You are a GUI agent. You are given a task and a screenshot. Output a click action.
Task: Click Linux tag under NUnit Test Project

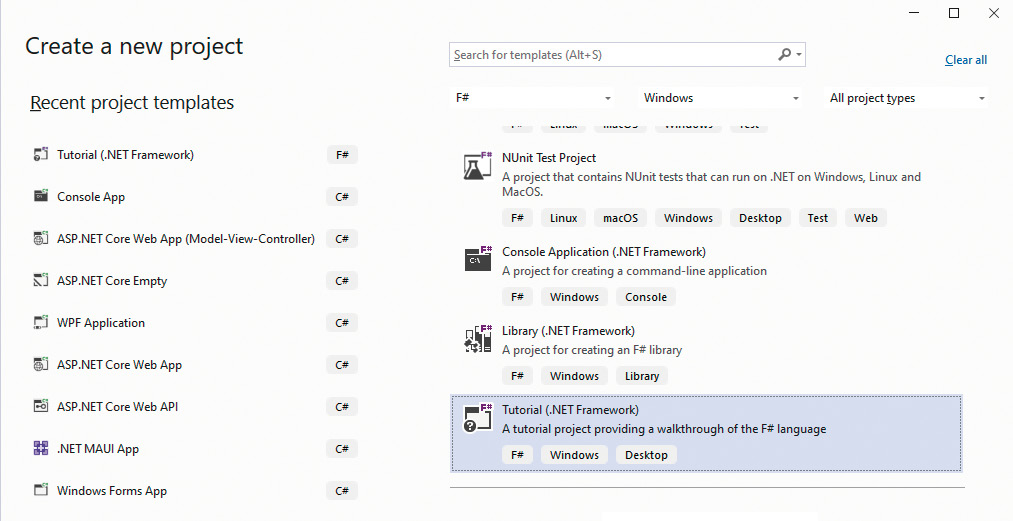(x=563, y=218)
